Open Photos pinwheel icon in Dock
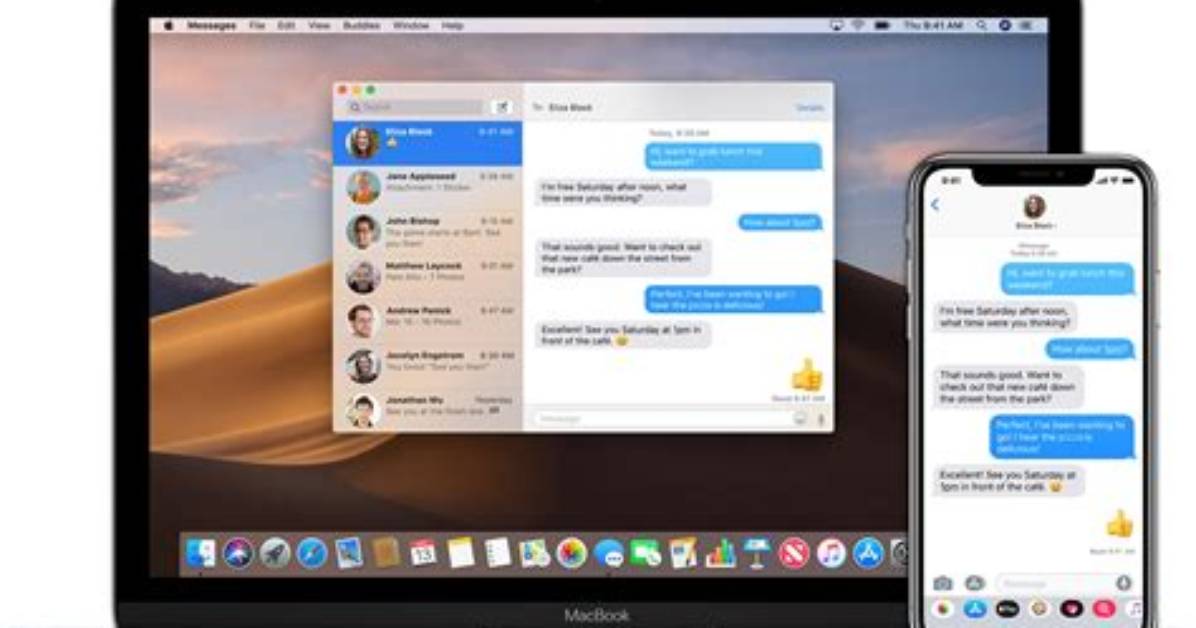 [571, 553]
